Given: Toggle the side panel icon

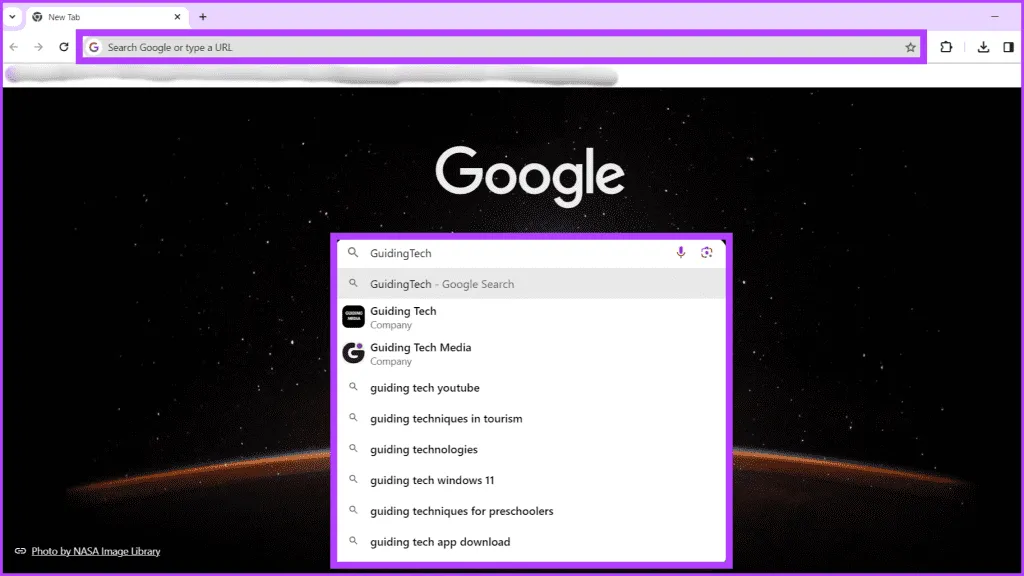Looking at the screenshot, I should [1008, 47].
